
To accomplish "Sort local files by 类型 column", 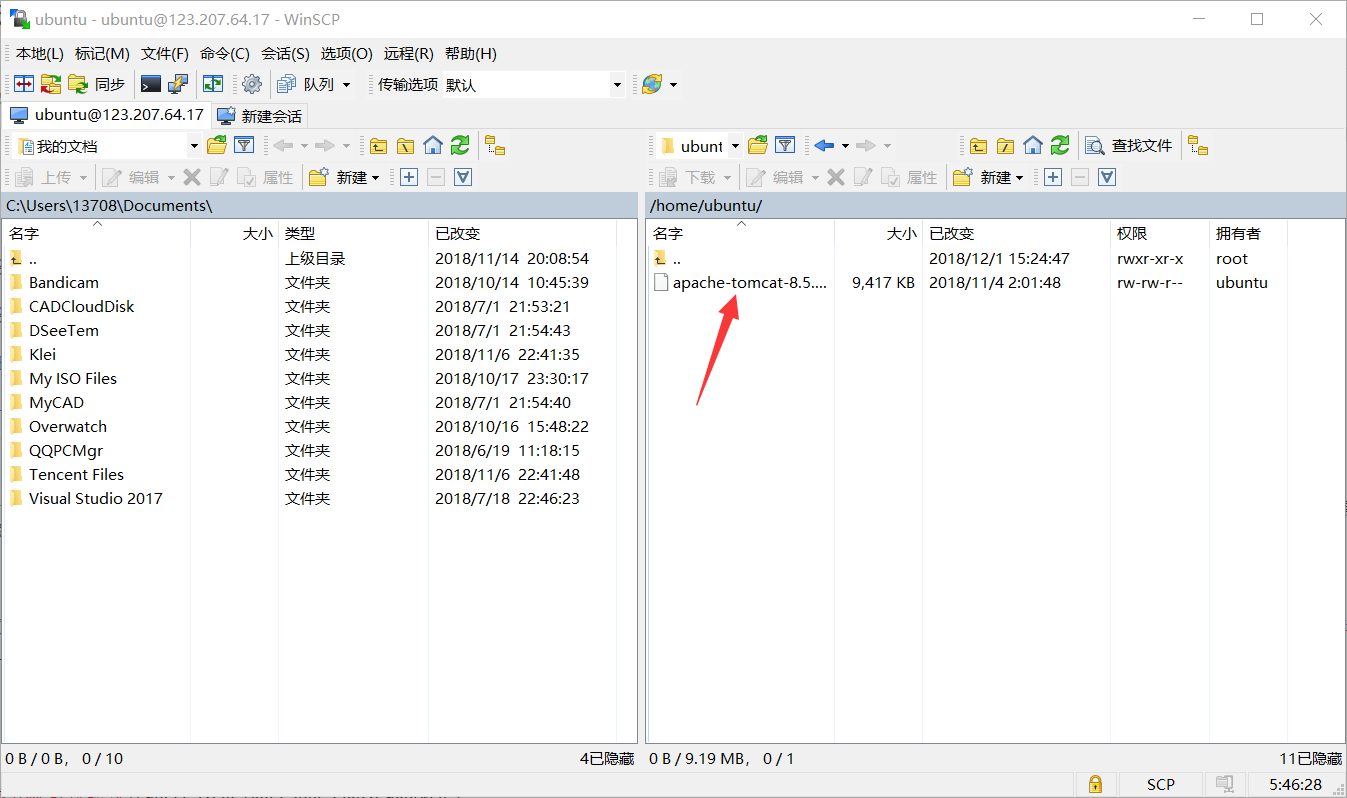I will pos(353,233).
